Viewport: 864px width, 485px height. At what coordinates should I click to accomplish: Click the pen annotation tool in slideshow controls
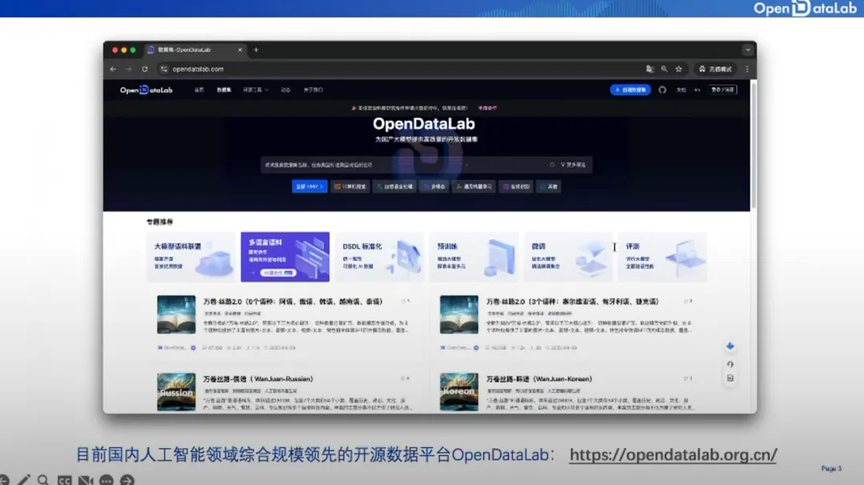pyautogui.click(x=23, y=480)
